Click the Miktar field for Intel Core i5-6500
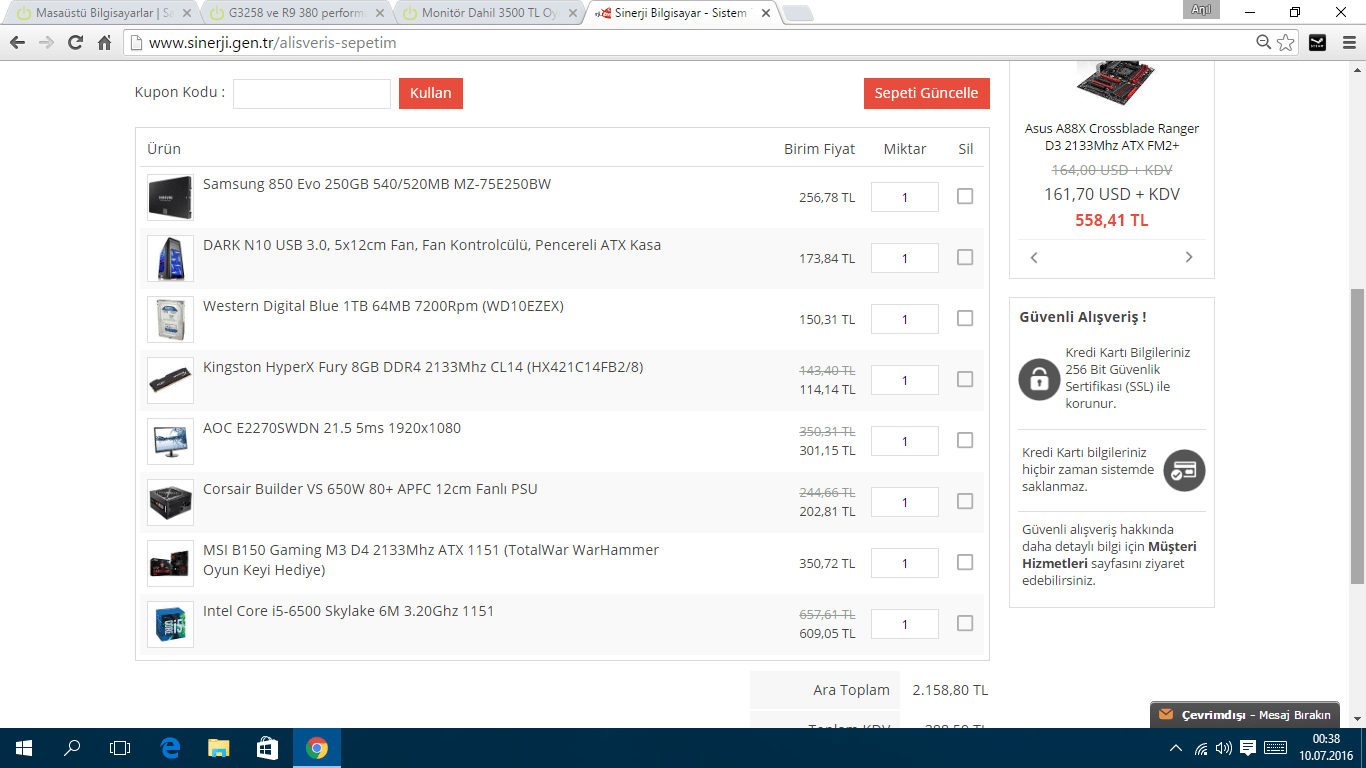 [x=905, y=624]
